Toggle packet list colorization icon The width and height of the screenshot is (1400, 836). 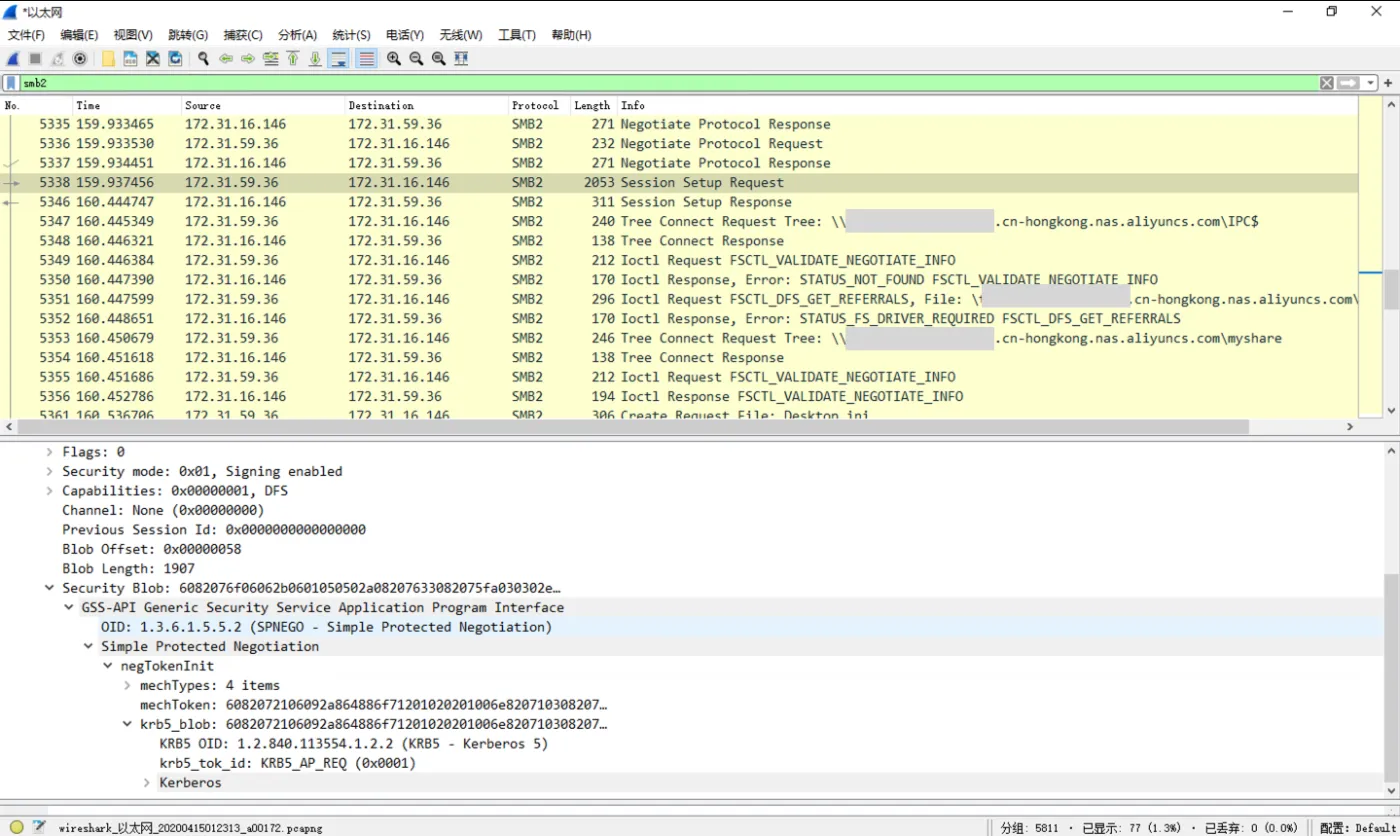coord(367,59)
